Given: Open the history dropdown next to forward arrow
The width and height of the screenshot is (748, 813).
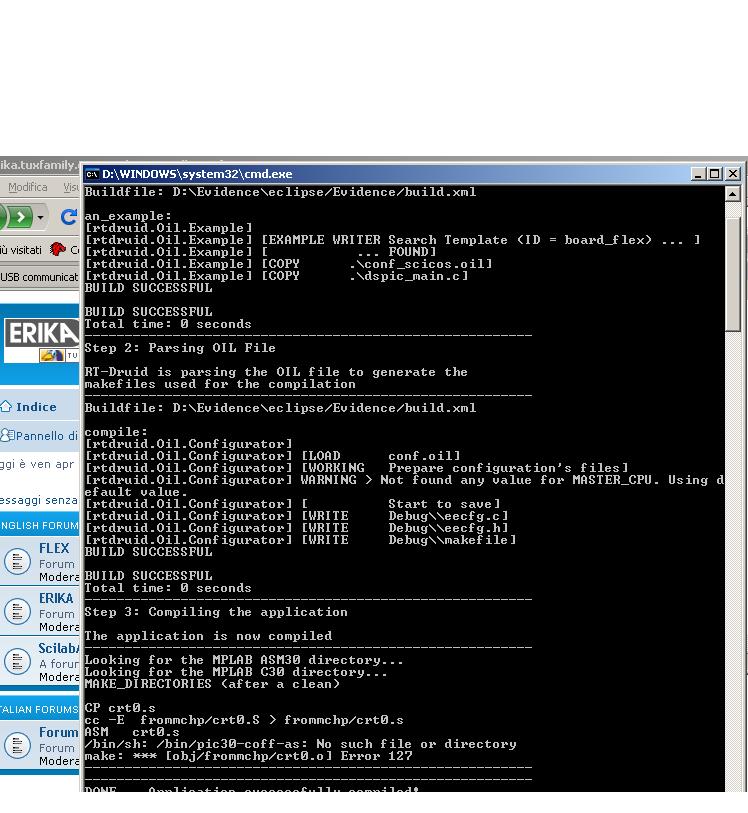Looking at the screenshot, I should tap(40, 217).
